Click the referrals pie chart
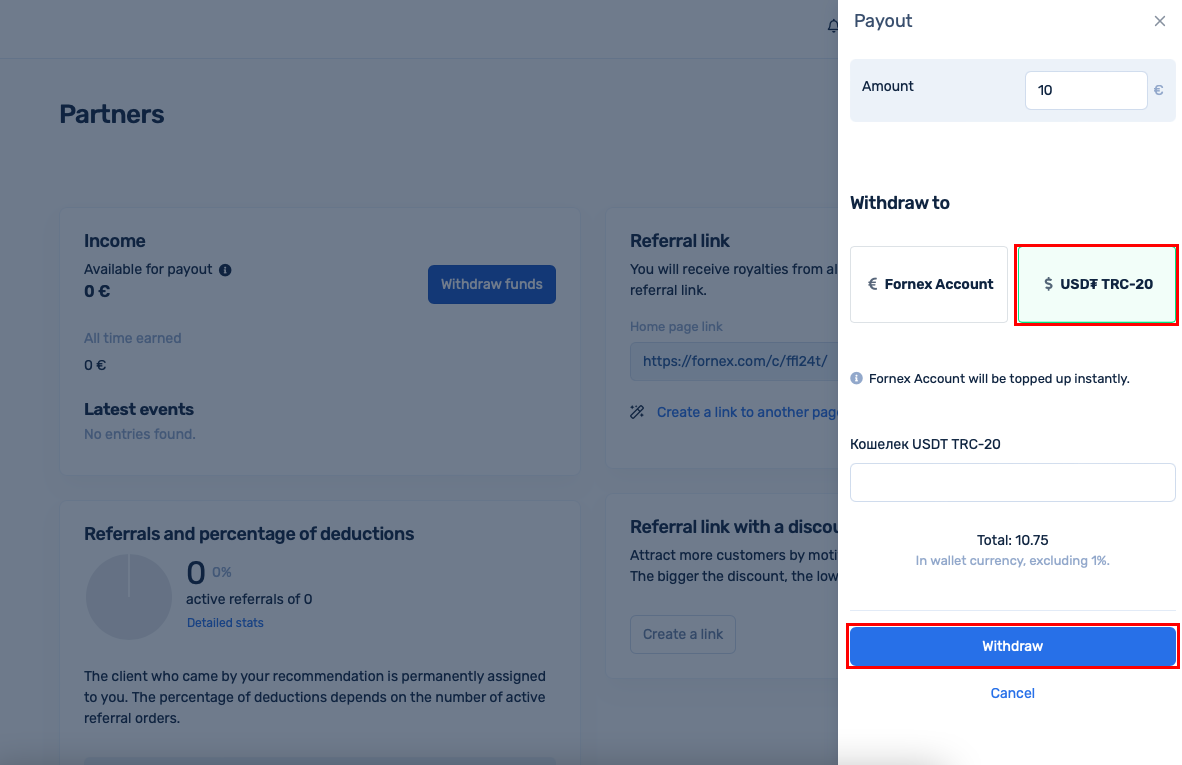This screenshot has width=1182, height=765. [x=129, y=597]
